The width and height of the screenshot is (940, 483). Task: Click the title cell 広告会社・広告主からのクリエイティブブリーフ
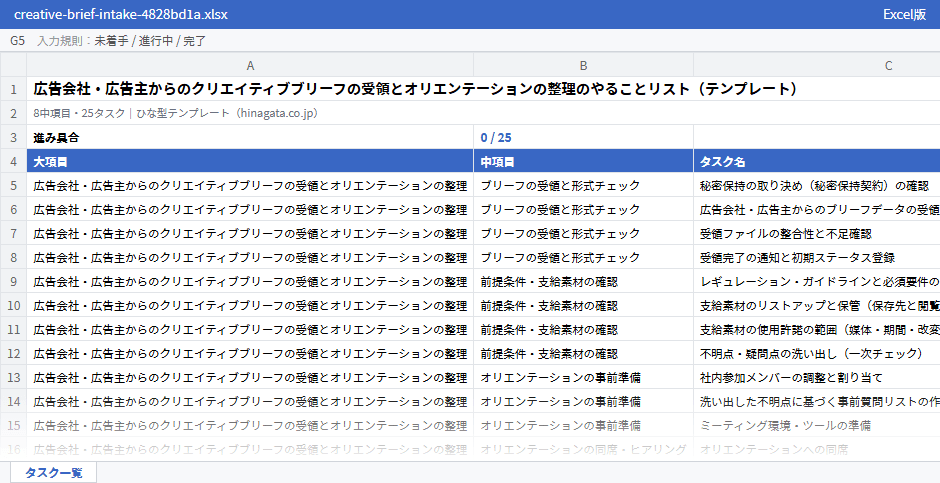[483, 89]
